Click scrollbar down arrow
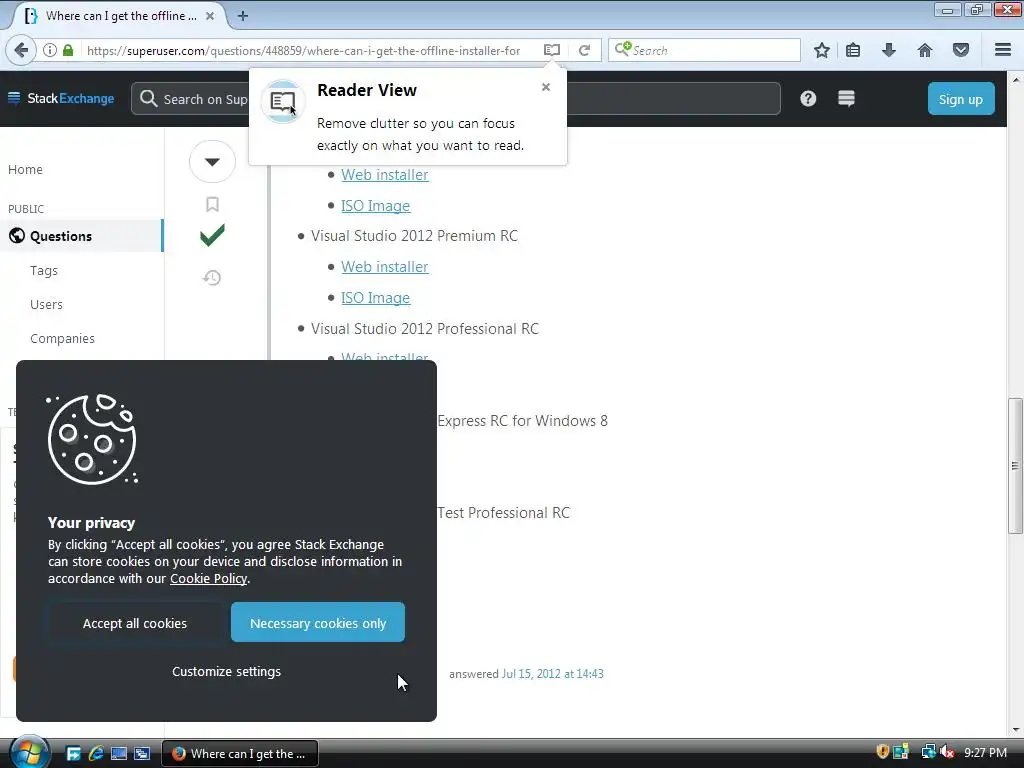This screenshot has width=1024, height=768. tap(1016, 730)
